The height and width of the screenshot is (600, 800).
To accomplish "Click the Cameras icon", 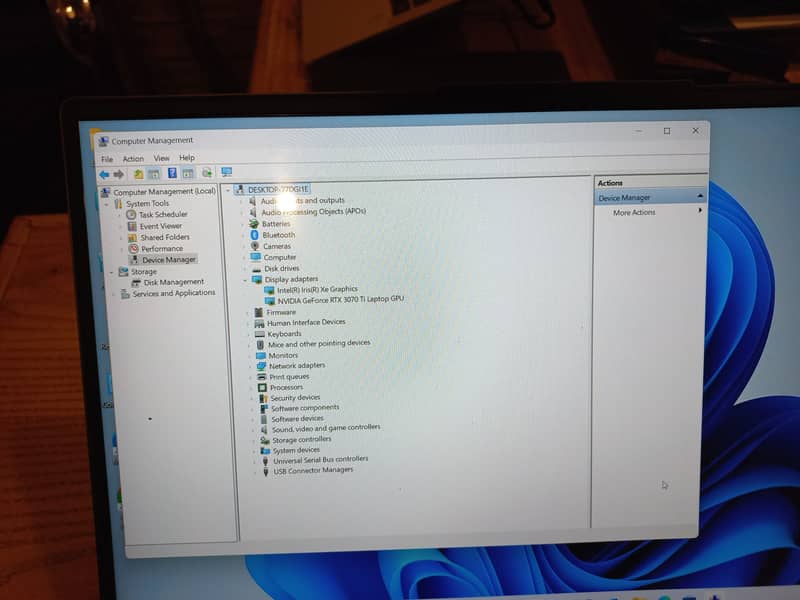I will [x=255, y=246].
